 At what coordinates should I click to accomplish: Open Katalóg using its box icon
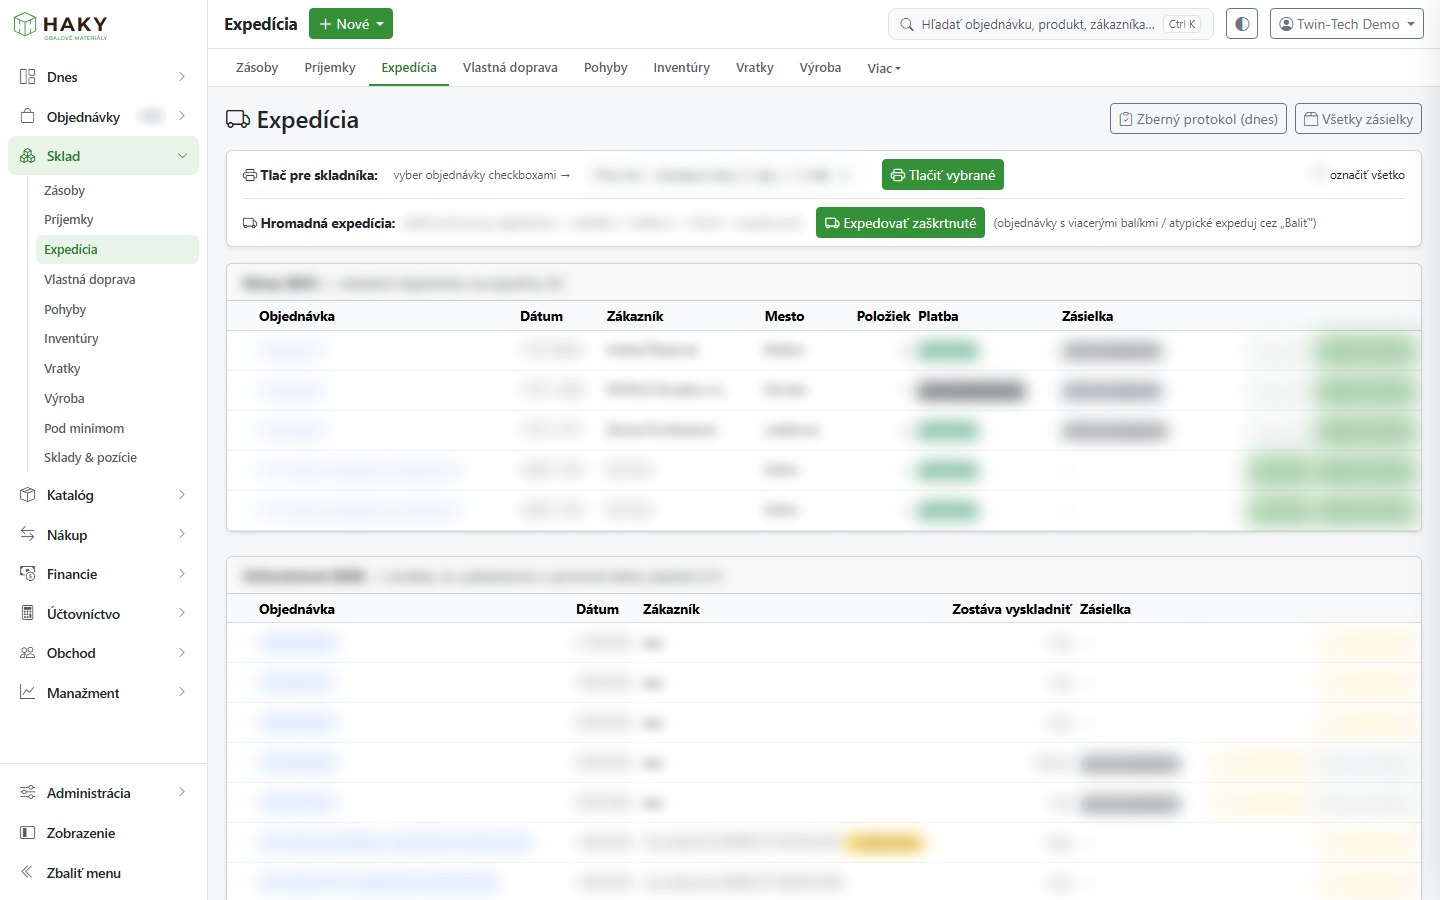(x=28, y=495)
